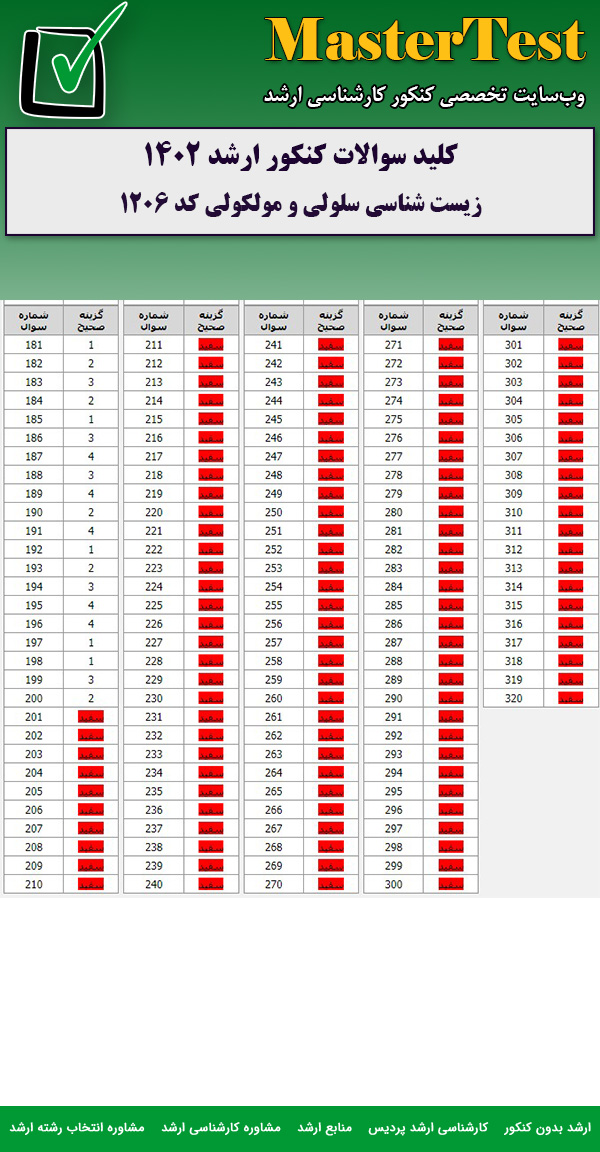This screenshot has height=1152, width=600.
Task: Click the red hidden answer for question 300
Action: tap(451, 884)
